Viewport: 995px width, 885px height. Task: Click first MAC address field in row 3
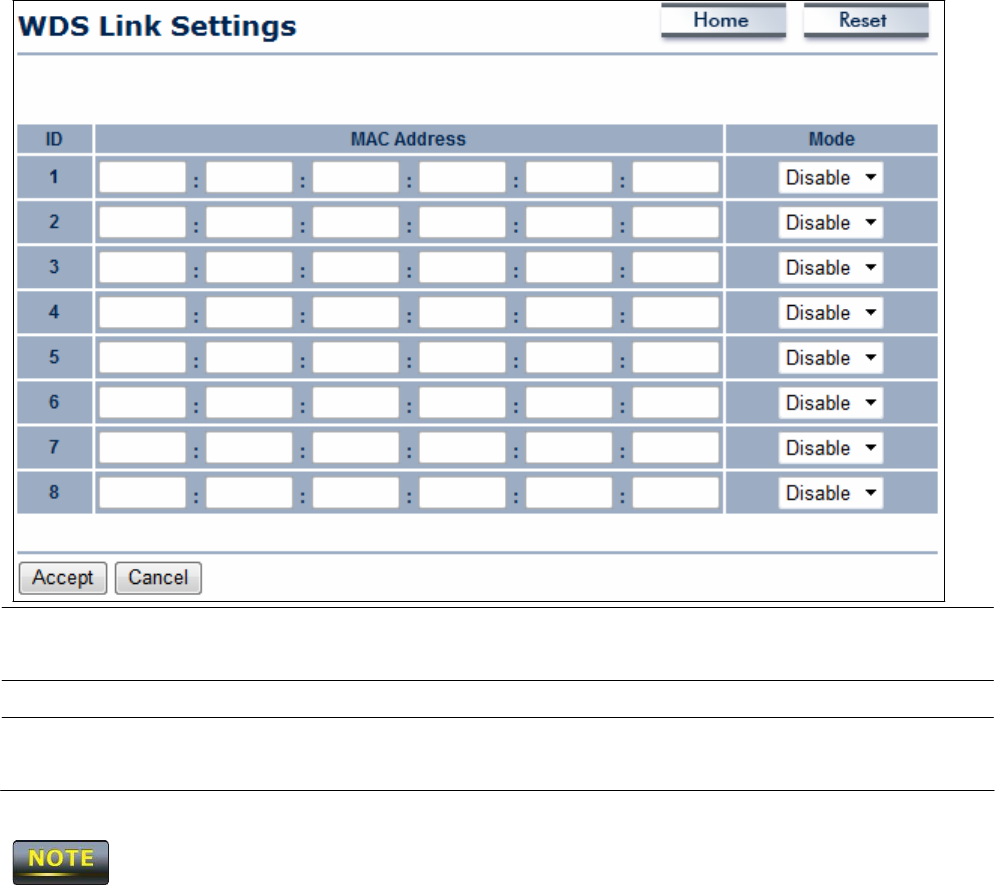(142, 267)
